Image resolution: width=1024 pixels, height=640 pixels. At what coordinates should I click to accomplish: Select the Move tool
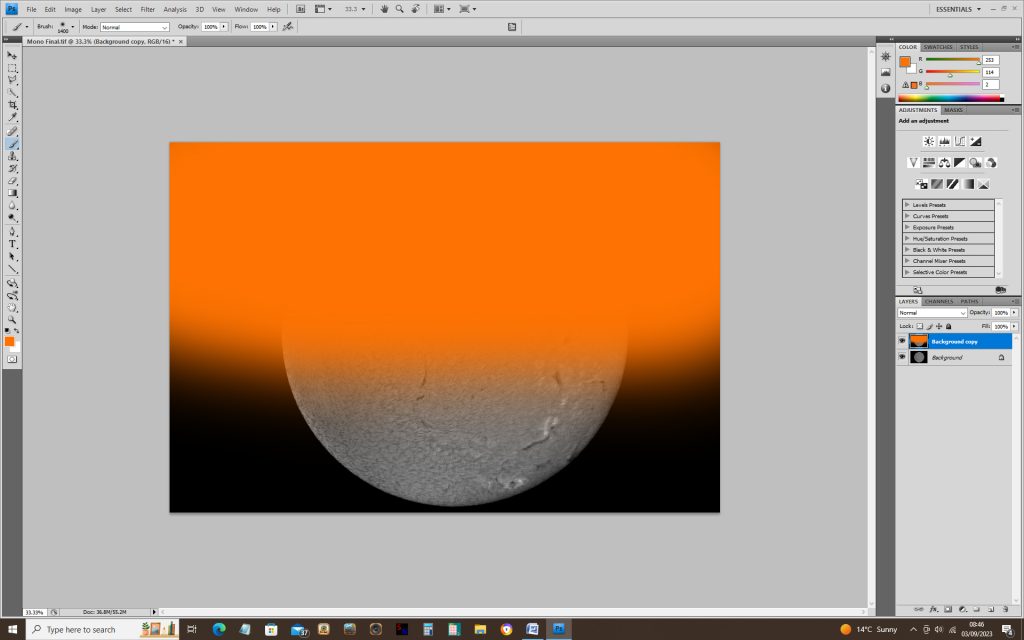12,56
